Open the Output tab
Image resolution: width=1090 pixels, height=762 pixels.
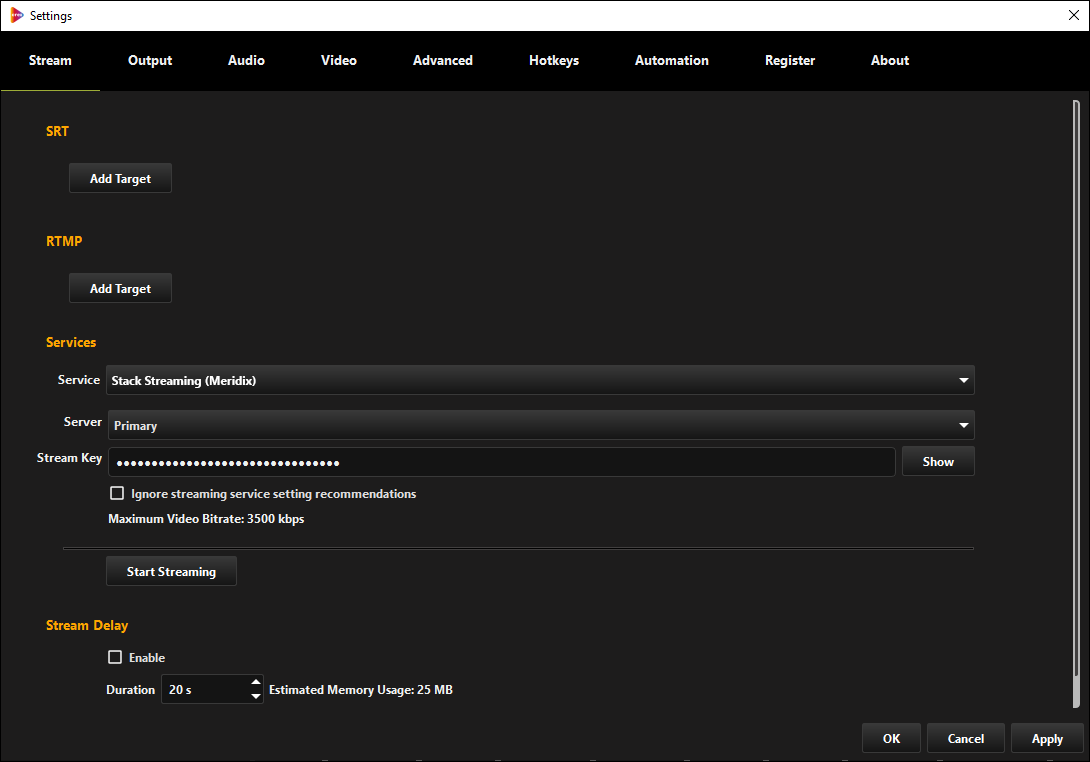click(150, 60)
